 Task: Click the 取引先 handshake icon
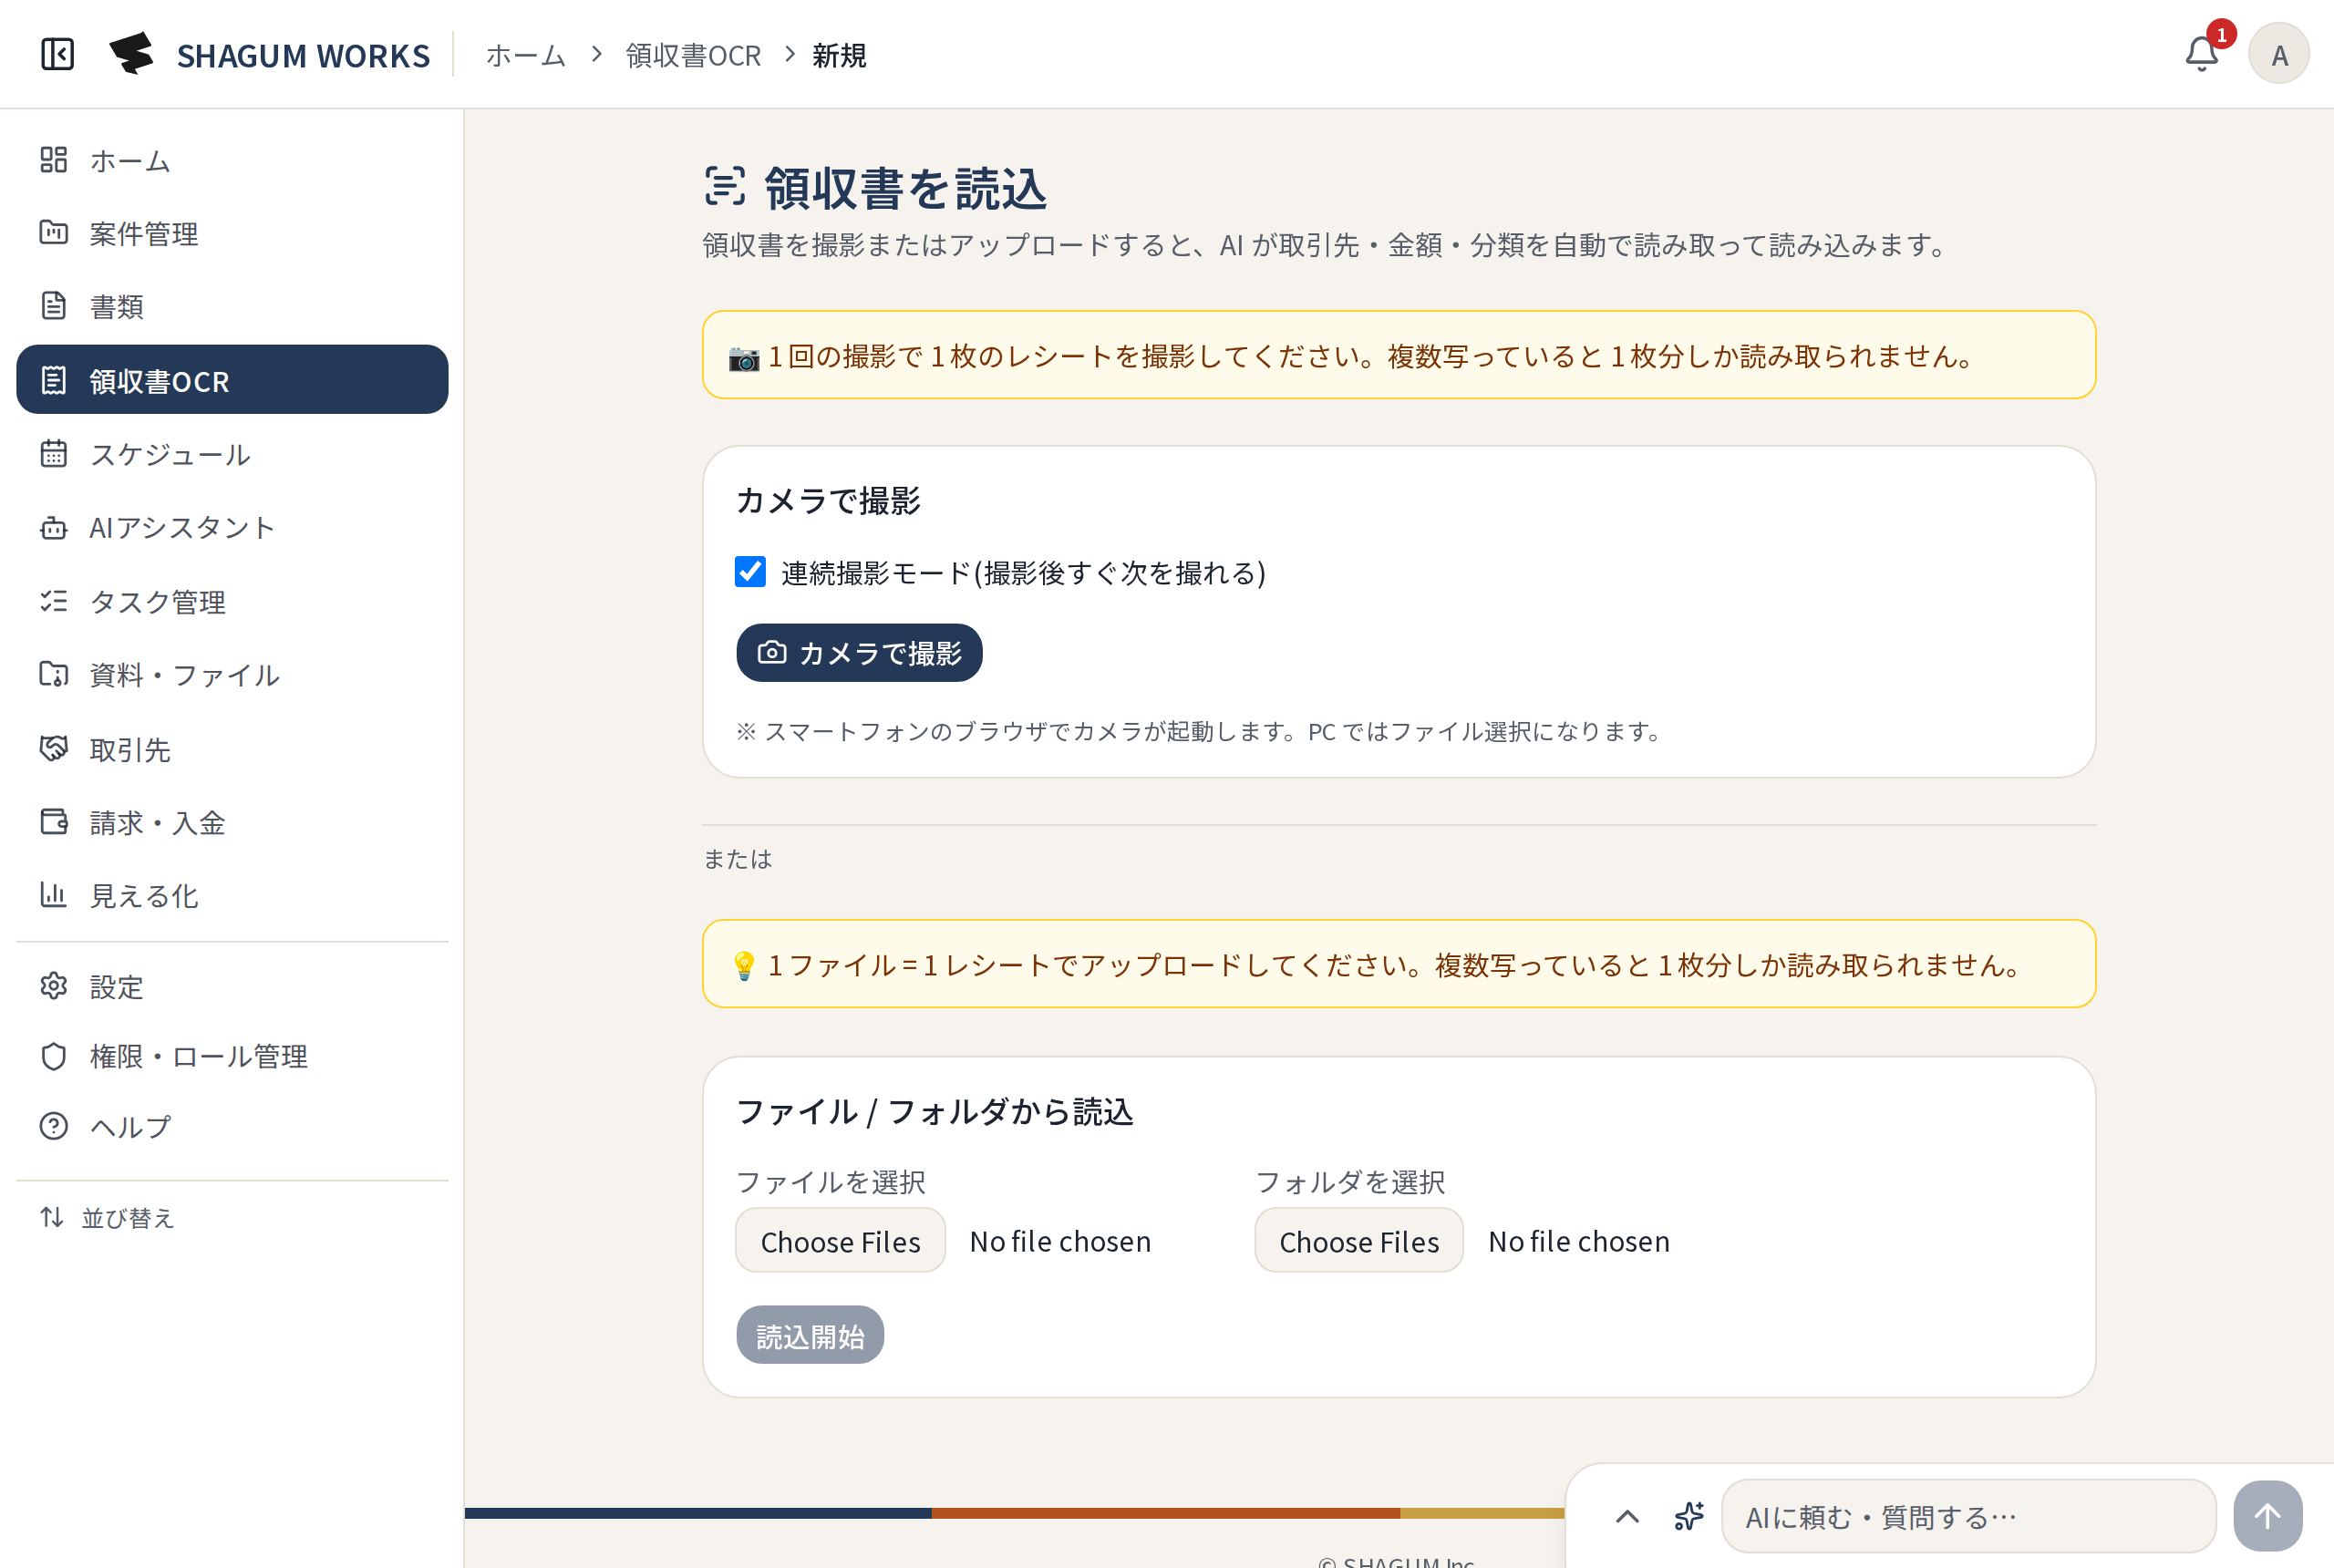[x=53, y=749]
